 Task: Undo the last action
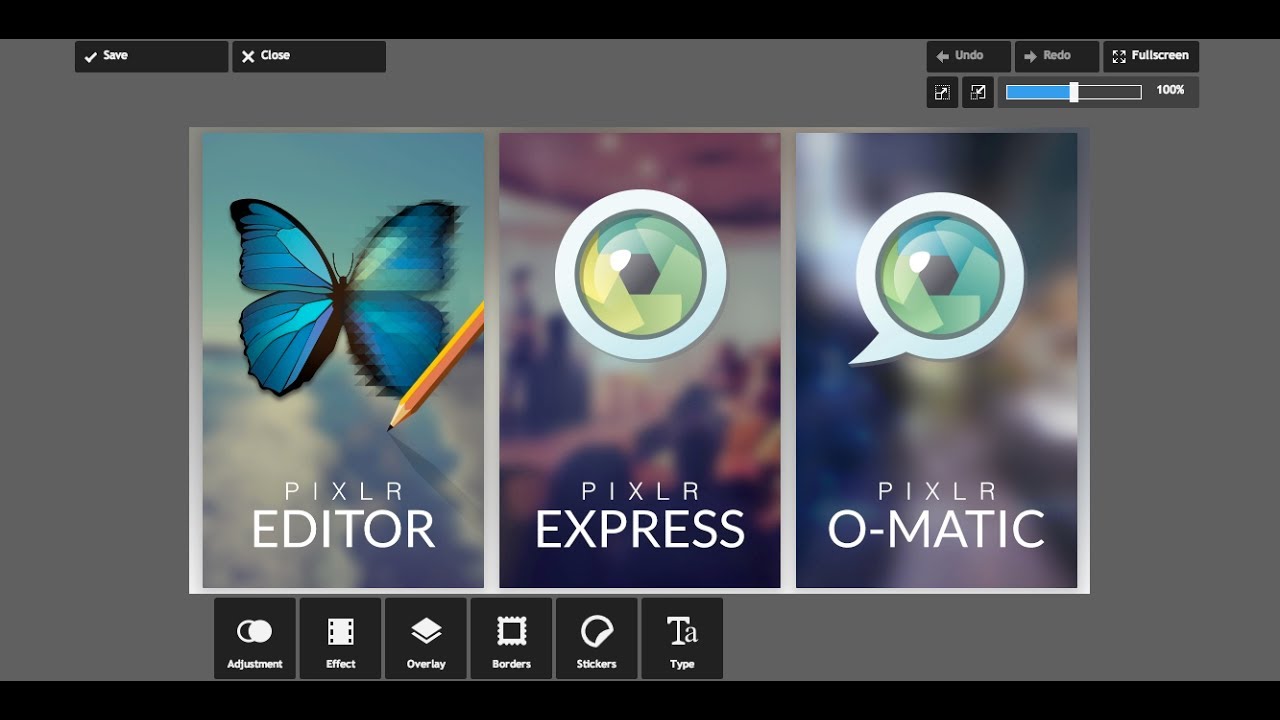(x=968, y=56)
